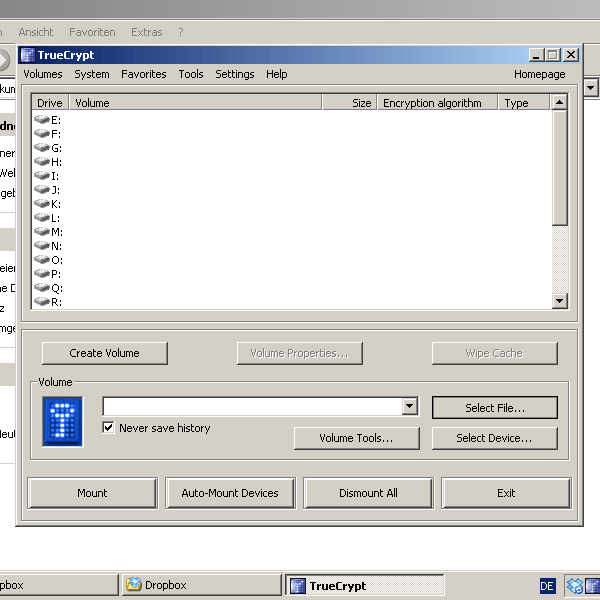Screen dimensions: 600x600
Task: Sort by the Size column header
Action: (x=349, y=103)
